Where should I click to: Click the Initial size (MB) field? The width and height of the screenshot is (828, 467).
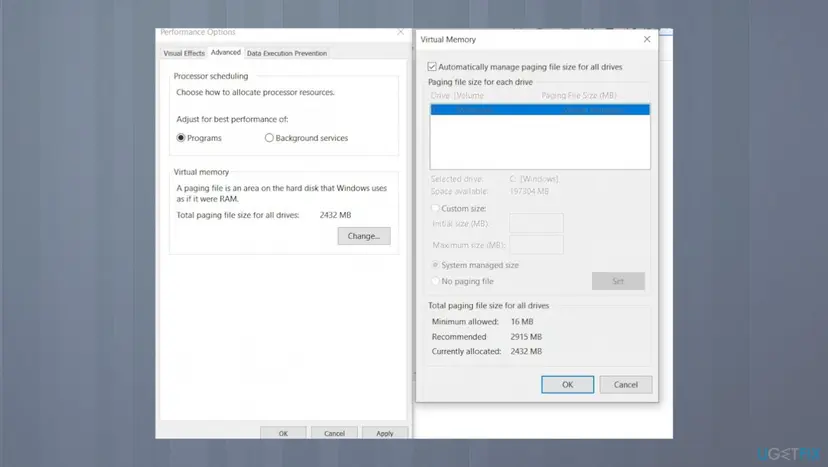(536, 223)
